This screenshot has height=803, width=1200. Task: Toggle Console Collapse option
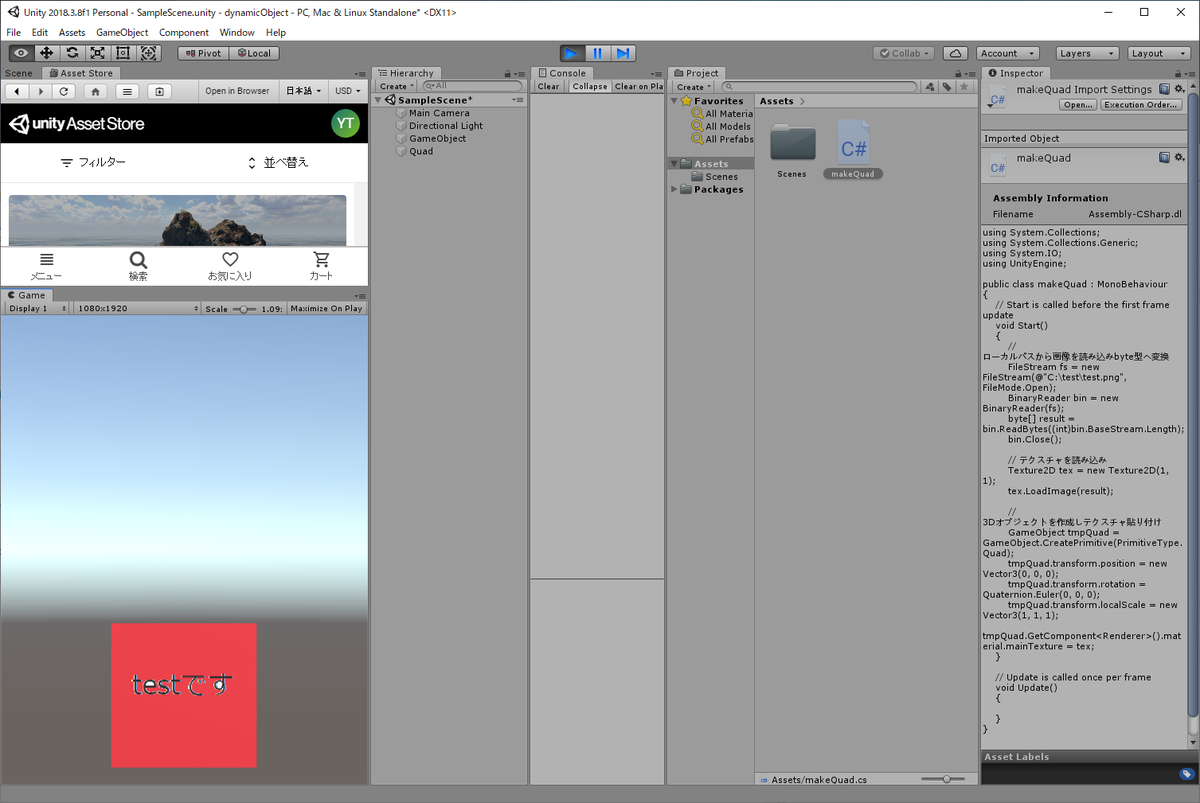(590, 87)
